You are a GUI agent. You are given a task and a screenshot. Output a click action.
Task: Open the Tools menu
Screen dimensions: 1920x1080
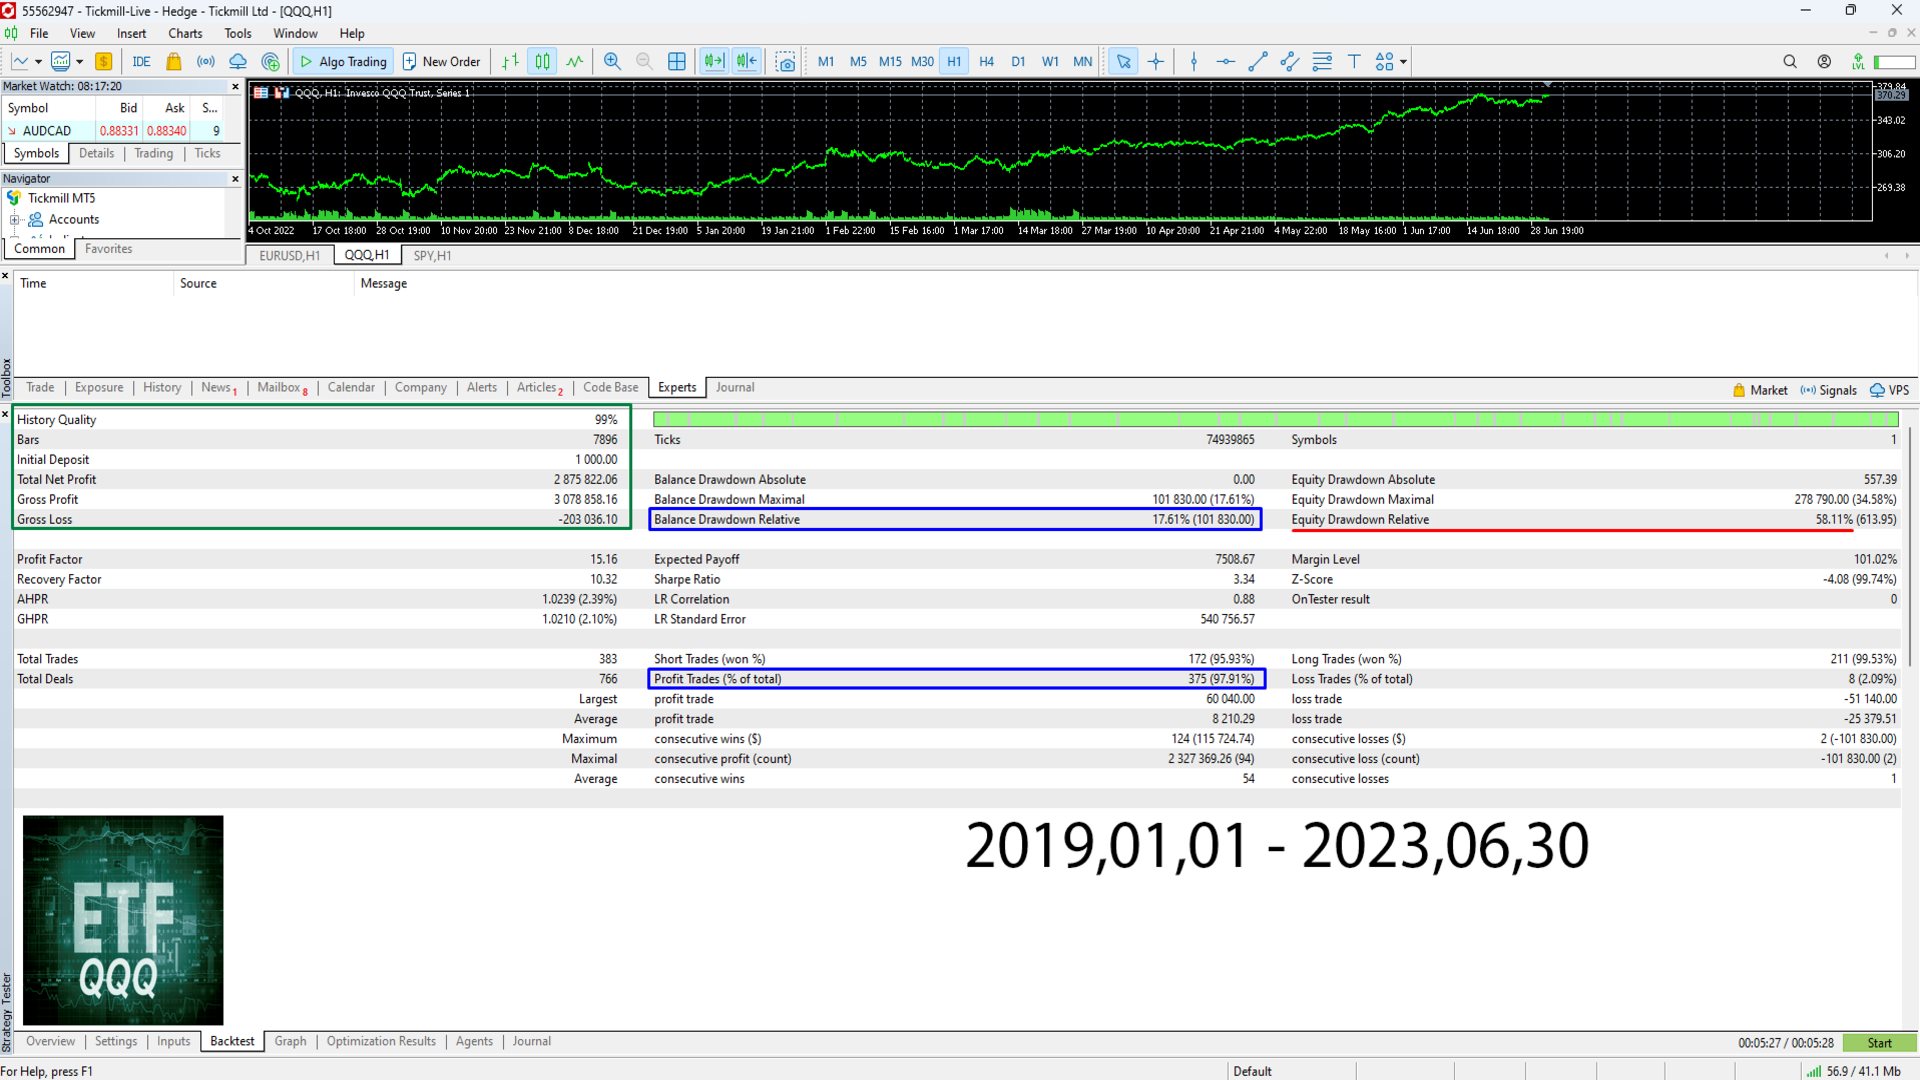click(238, 33)
